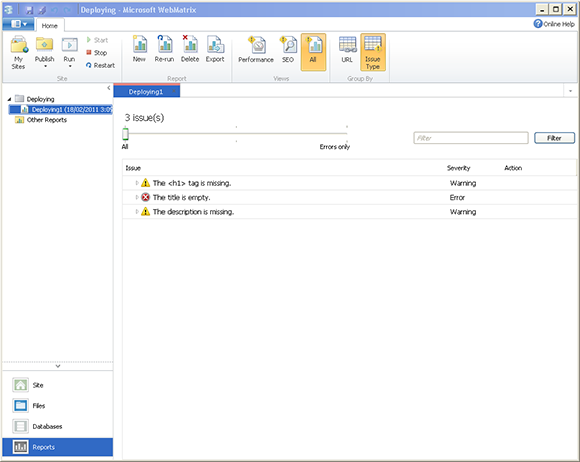Click the Filter text box
The width and height of the screenshot is (580, 462).
pyautogui.click(x=471, y=138)
